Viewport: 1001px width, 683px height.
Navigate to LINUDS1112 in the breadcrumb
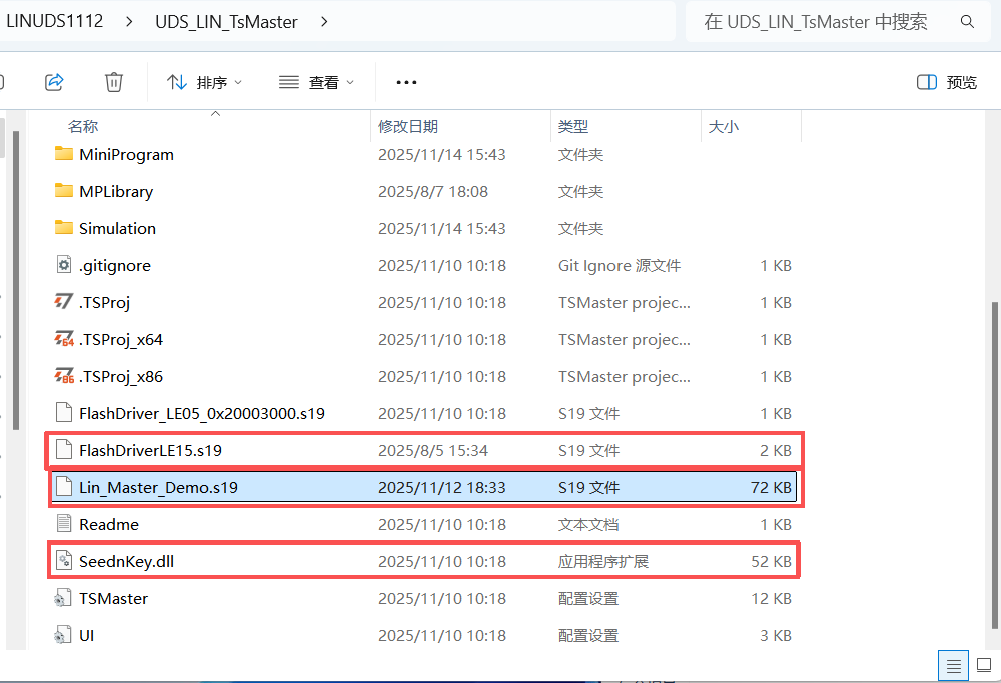pos(55,21)
